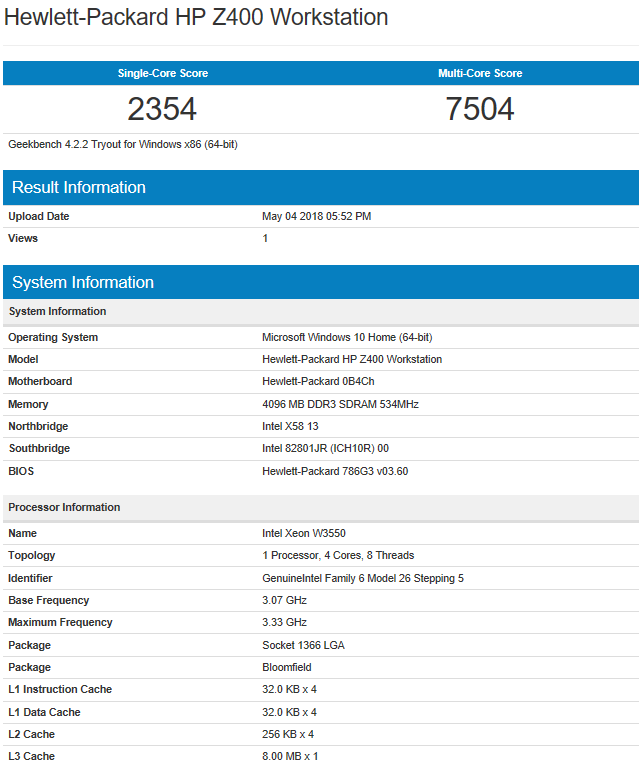Image resolution: width=644 pixels, height=767 pixels.
Task: Select the date May 04 2018 05:52 PM
Action: pos(316,216)
